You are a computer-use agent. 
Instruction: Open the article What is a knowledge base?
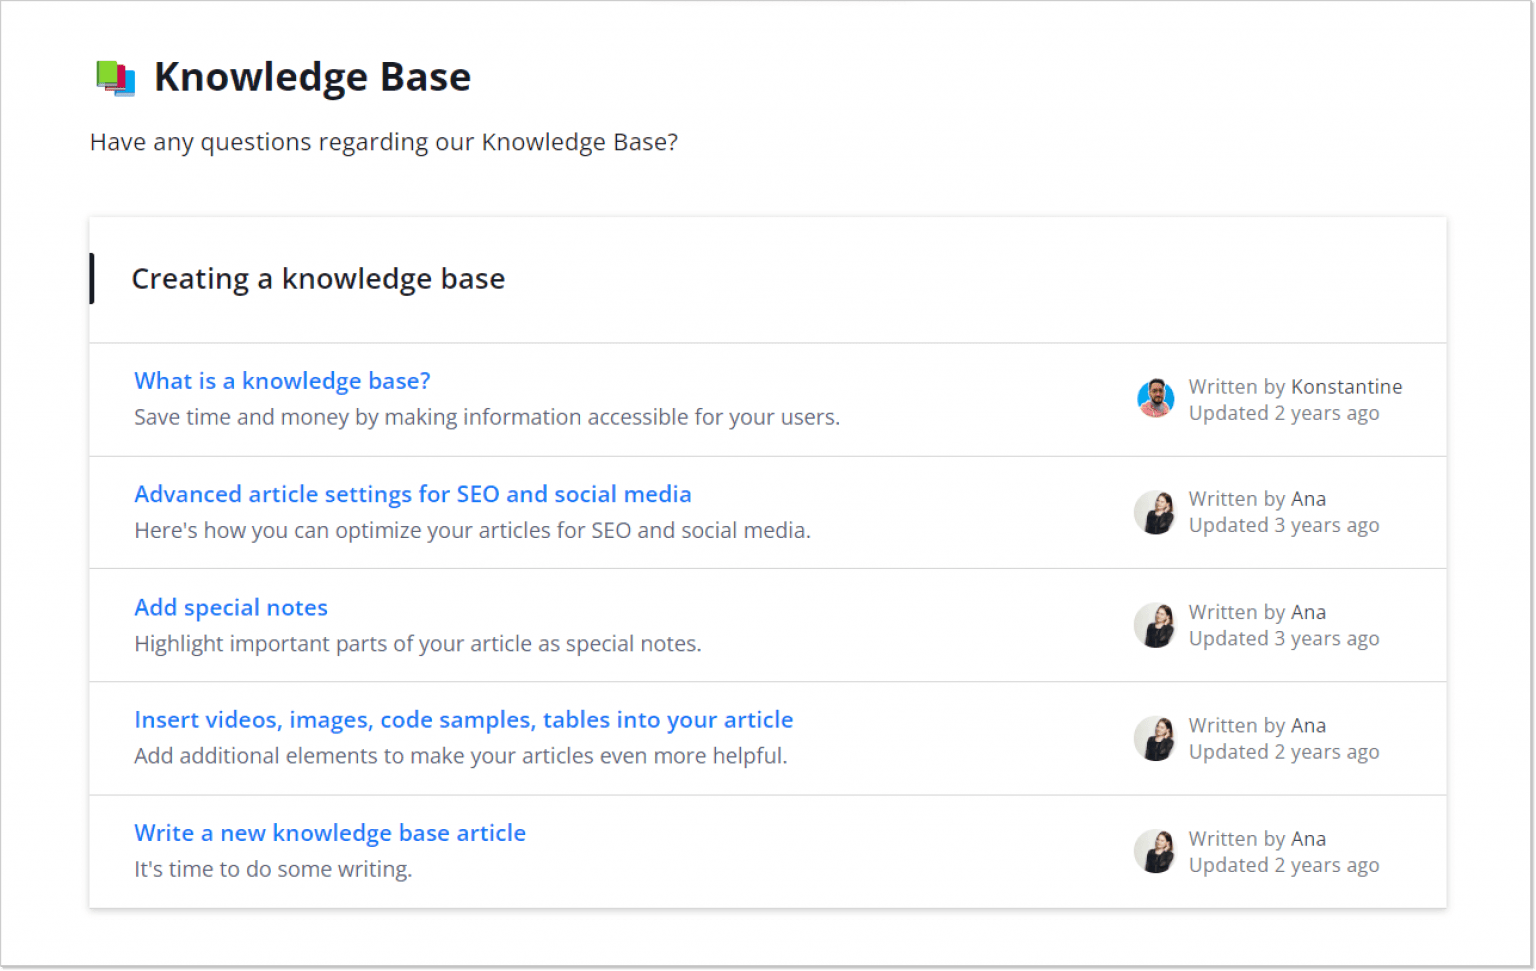[282, 380]
